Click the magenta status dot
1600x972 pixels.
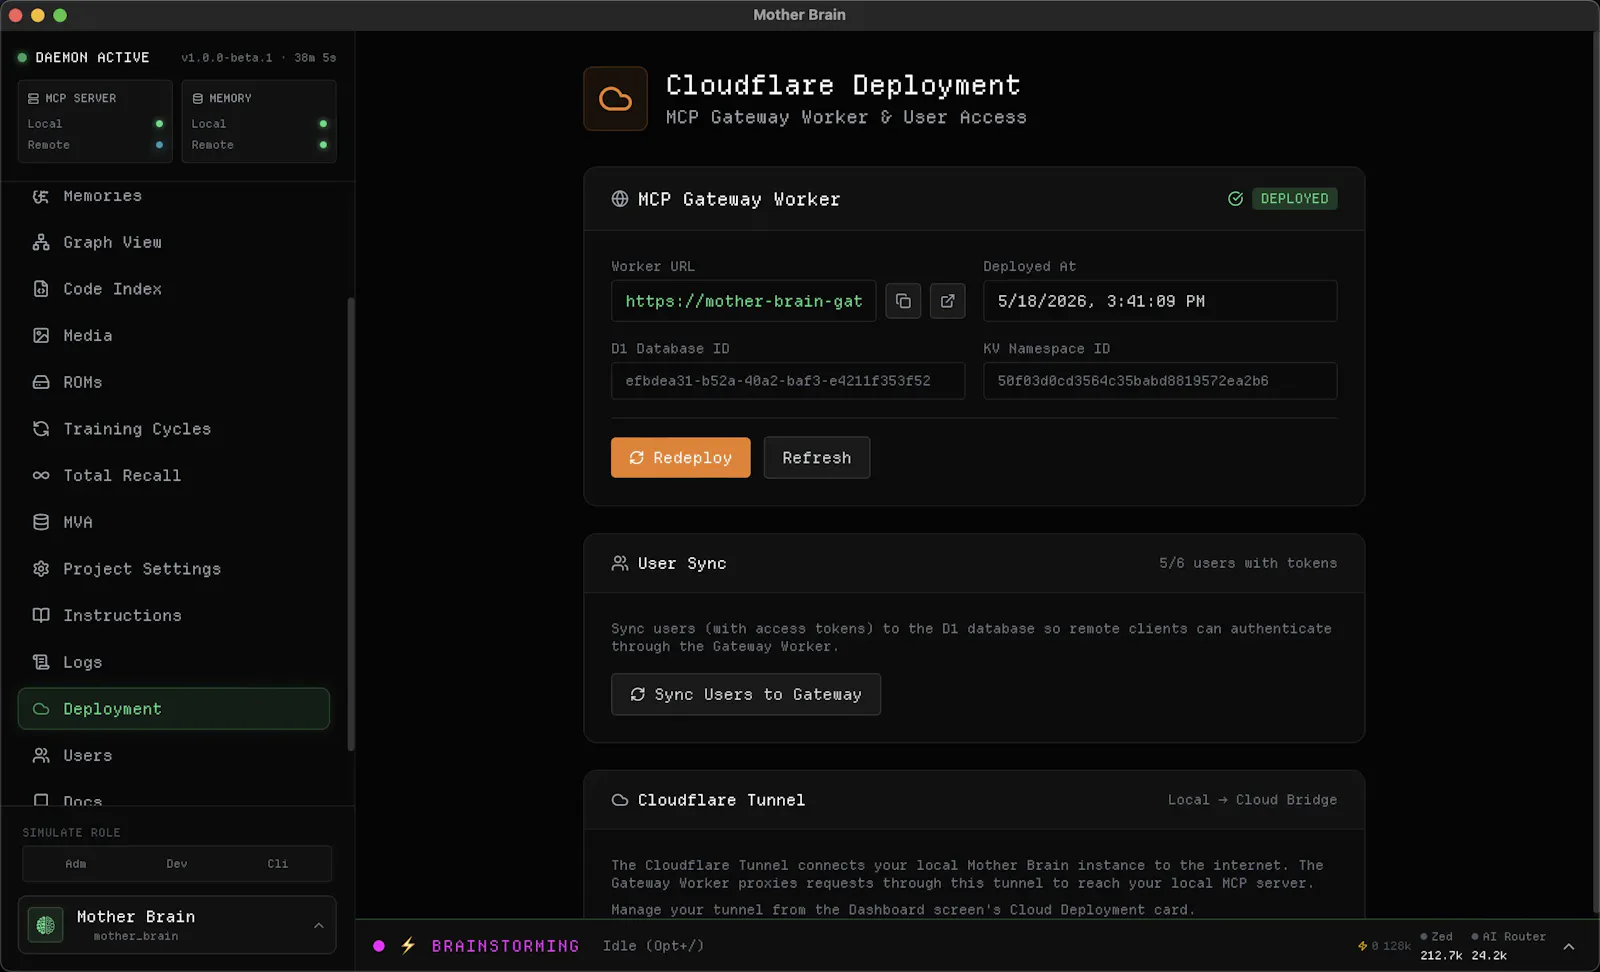(x=379, y=946)
